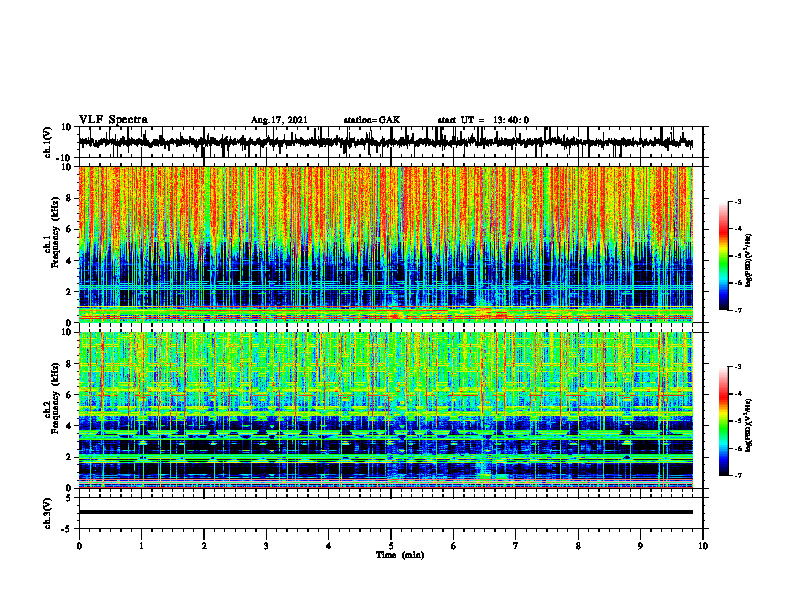Select the date text "Aug.17, 2021"

click(279, 120)
